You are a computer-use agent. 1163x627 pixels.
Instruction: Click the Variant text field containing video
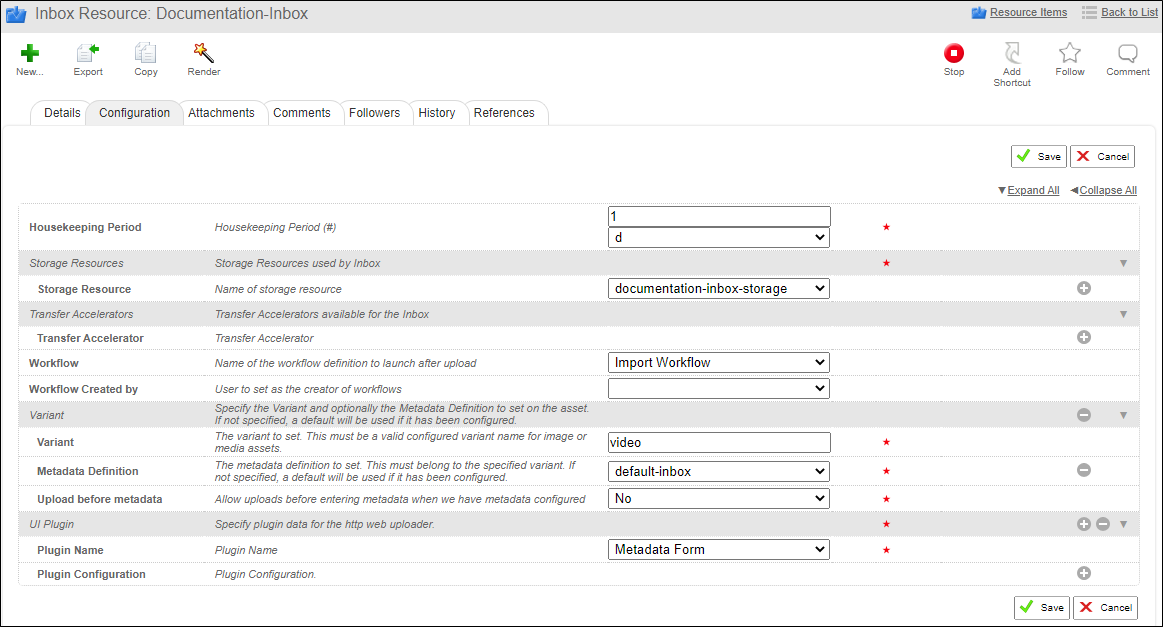tap(718, 442)
